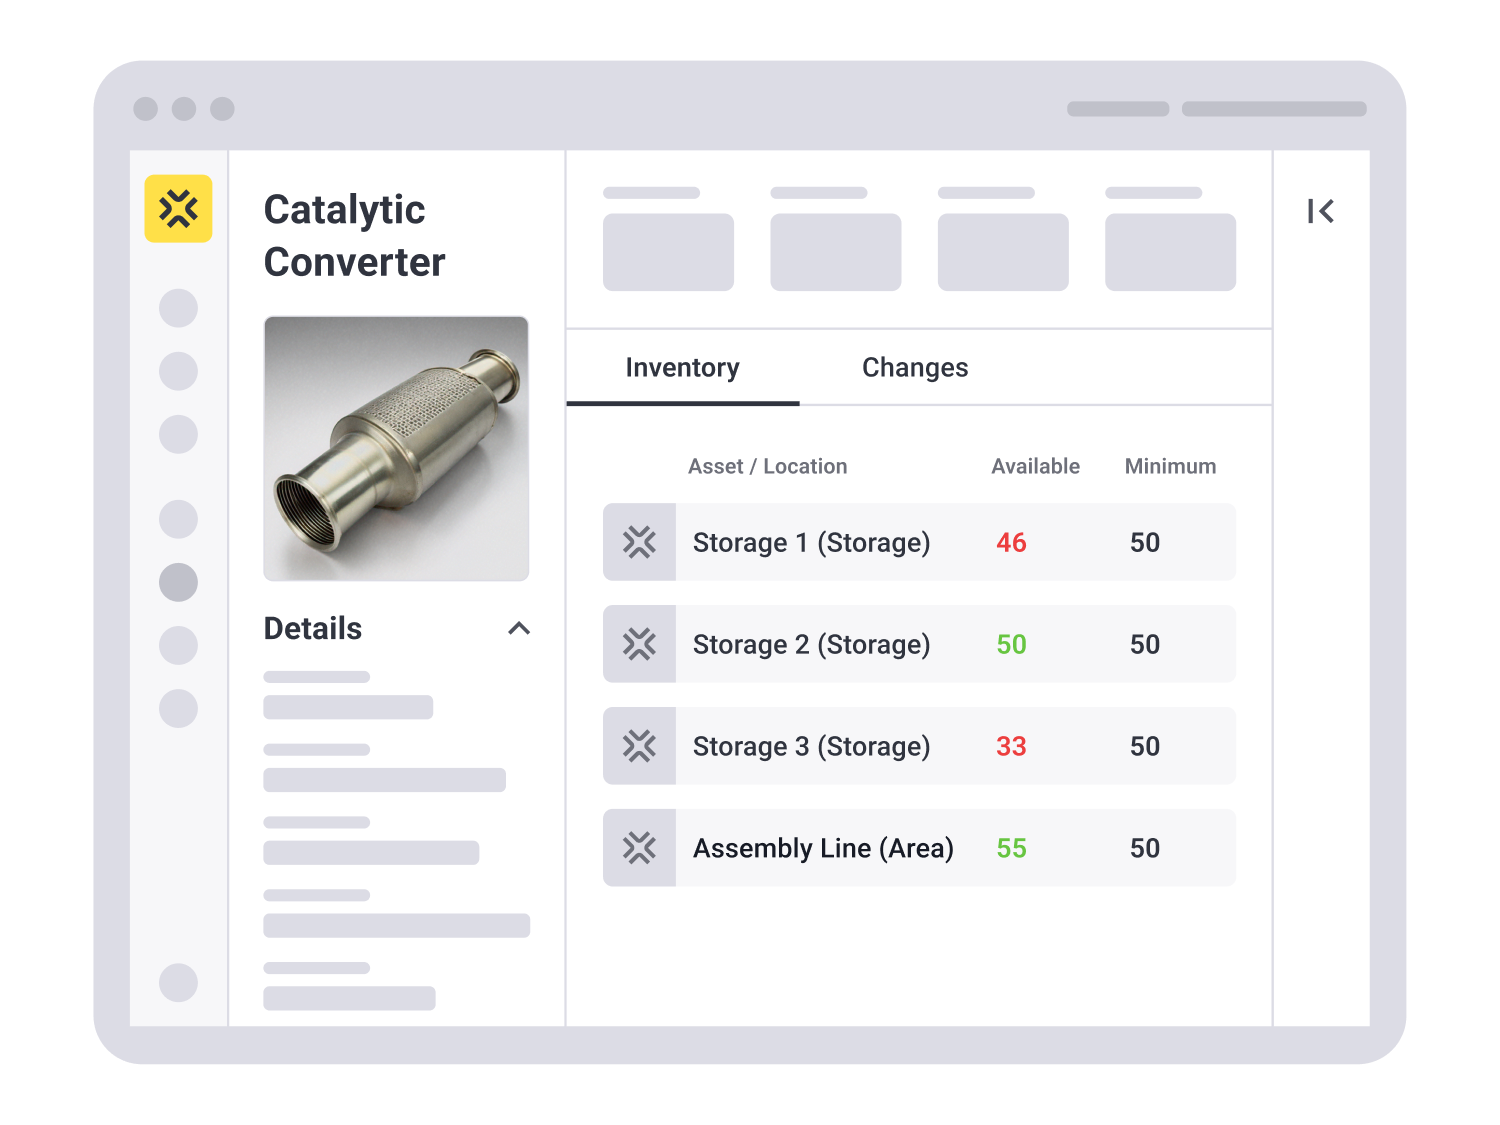Select the darker highlighted sidebar circle
This screenshot has height=1125, width=1500.
click(178, 582)
